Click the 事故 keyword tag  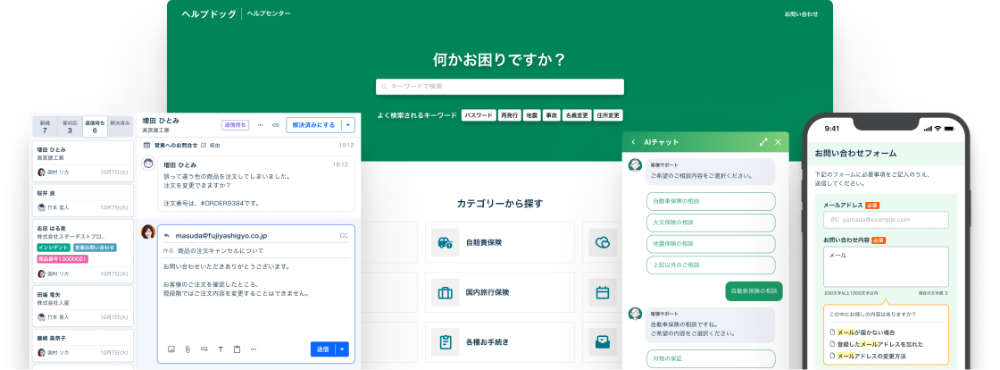[551, 115]
